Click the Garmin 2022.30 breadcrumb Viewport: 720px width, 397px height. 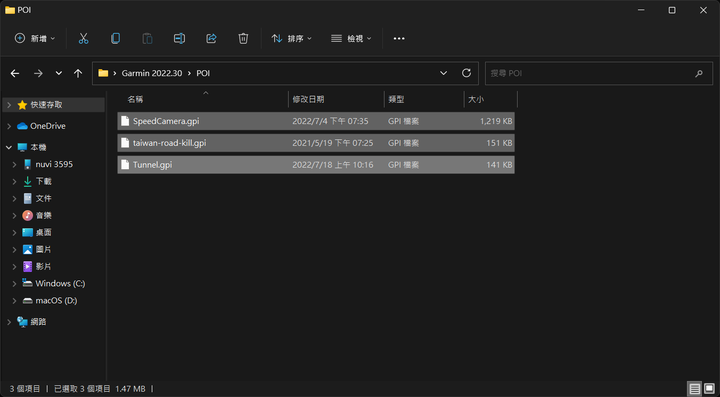pyautogui.click(x=152, y=73)
